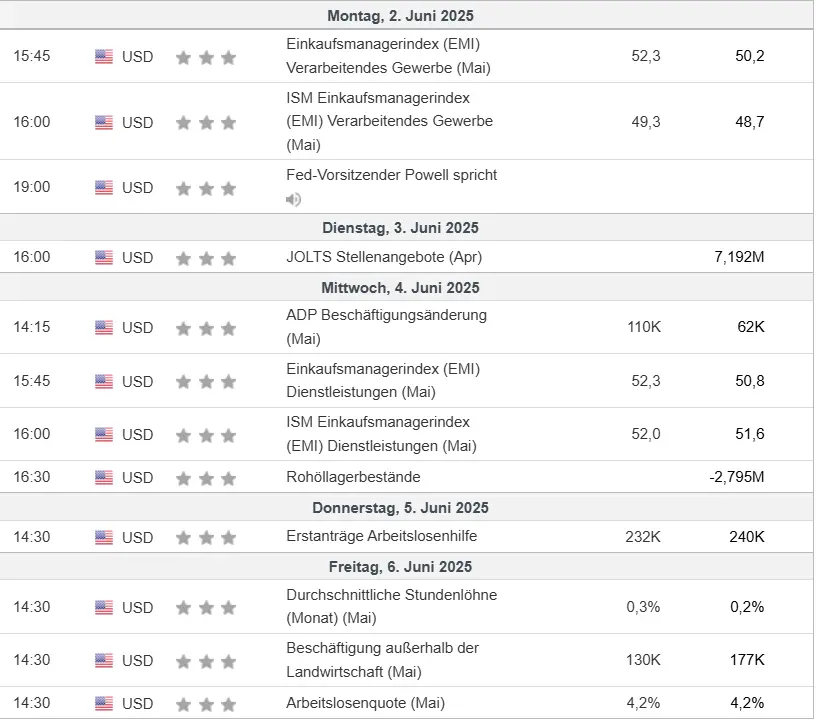The width and height of the screenshot is (816, 722).
Task: Open Beschäftigung außerhalb der Landwirtschaft event
Action: tap(382, 660)
